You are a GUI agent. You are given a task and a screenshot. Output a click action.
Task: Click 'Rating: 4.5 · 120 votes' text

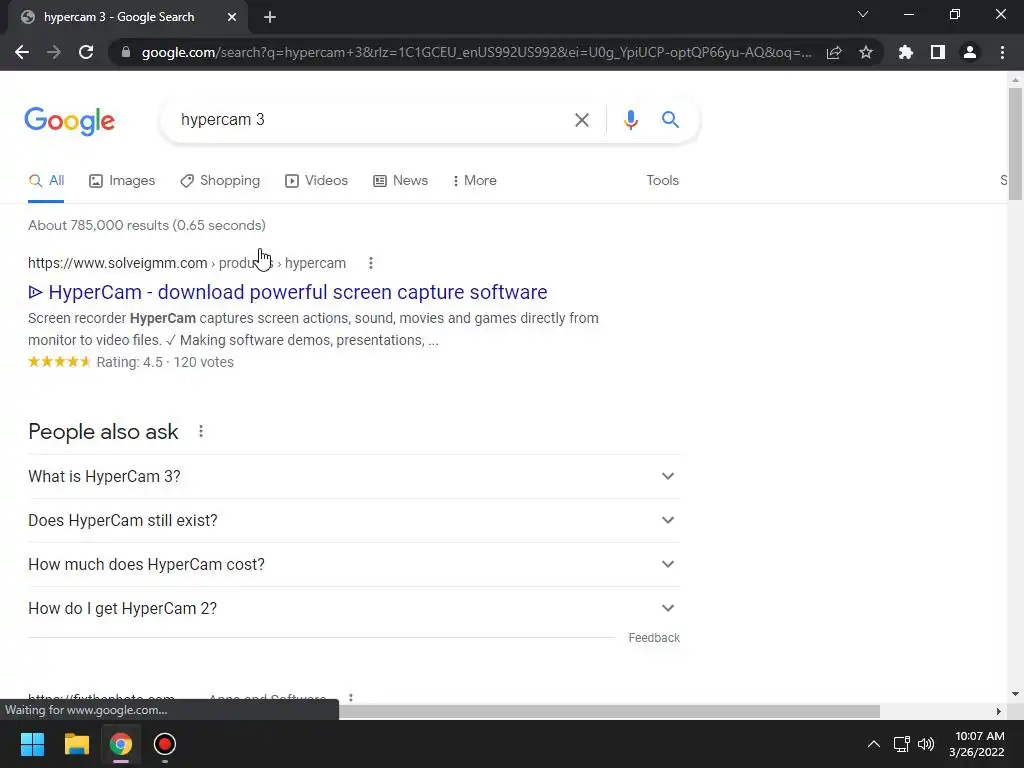(x=165, y=362)
